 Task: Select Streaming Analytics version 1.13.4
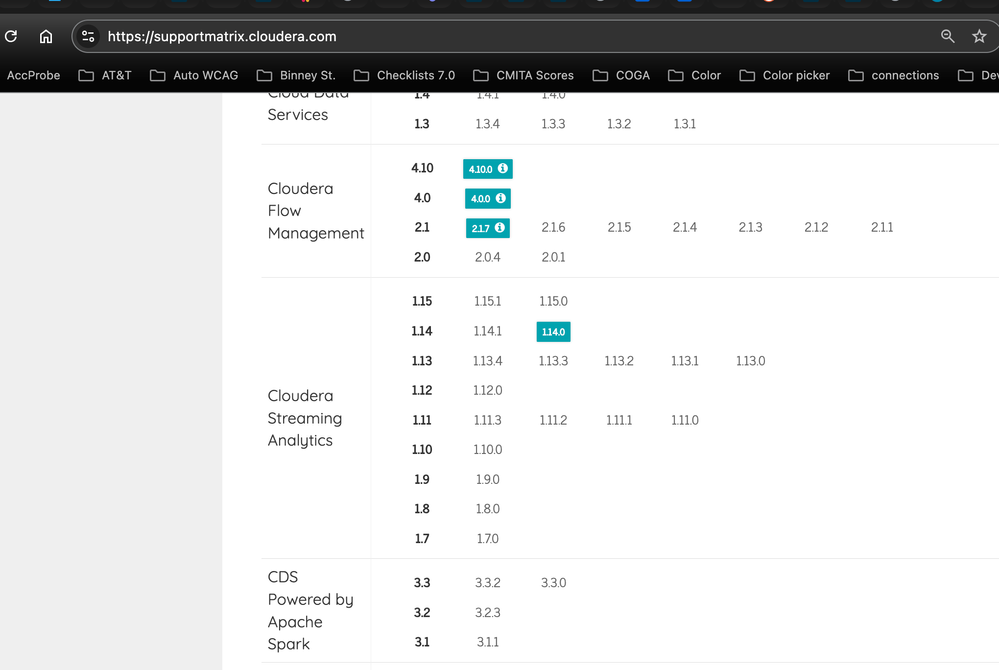tap(487, 361)
